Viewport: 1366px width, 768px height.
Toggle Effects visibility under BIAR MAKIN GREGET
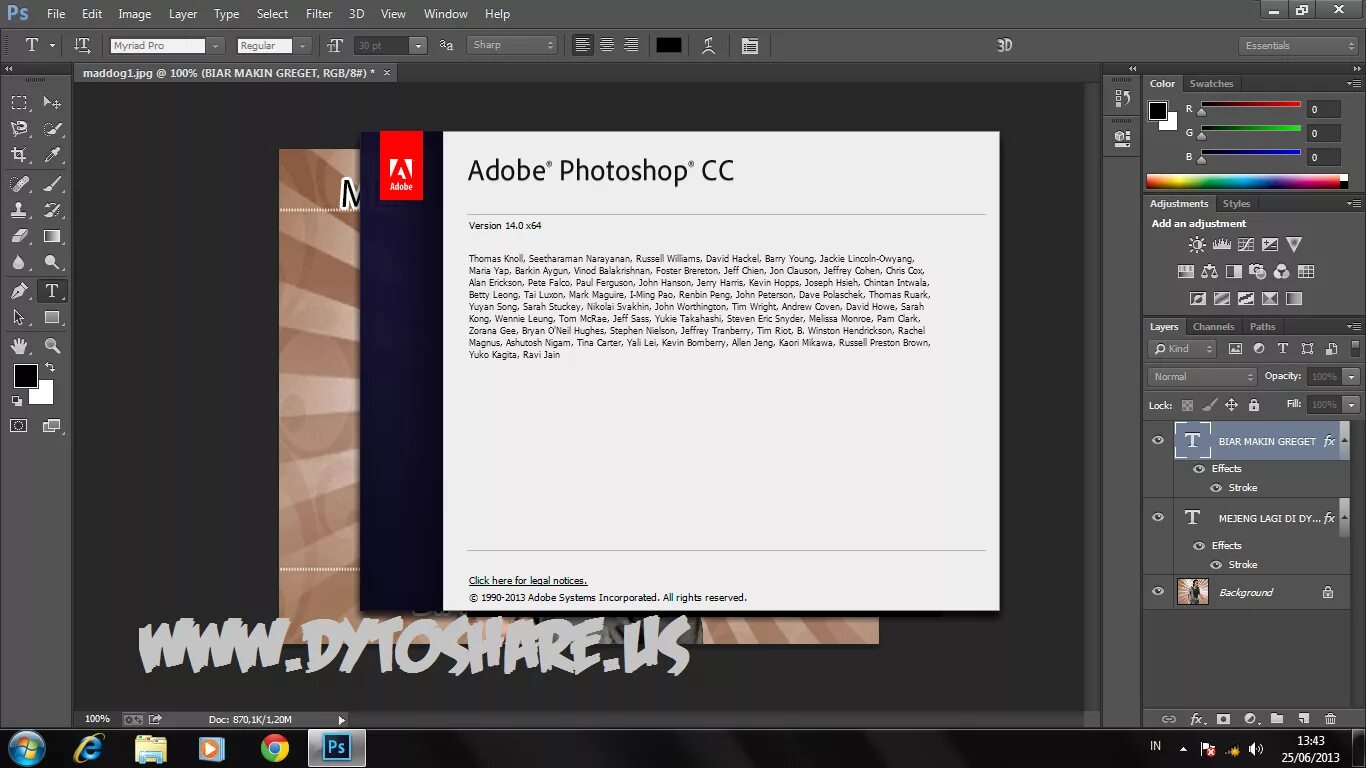(x=1199, y=468)
